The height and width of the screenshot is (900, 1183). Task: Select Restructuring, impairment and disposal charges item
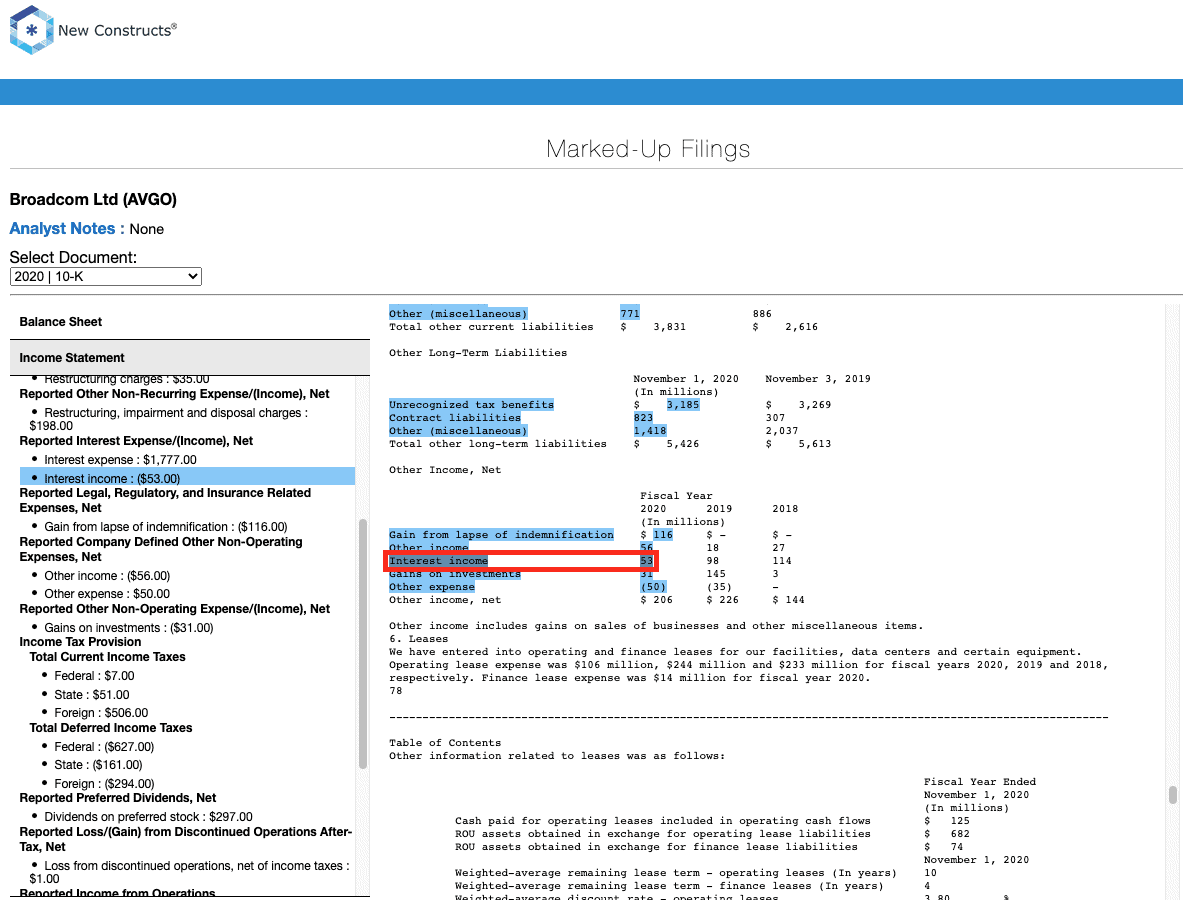(168, 419)
